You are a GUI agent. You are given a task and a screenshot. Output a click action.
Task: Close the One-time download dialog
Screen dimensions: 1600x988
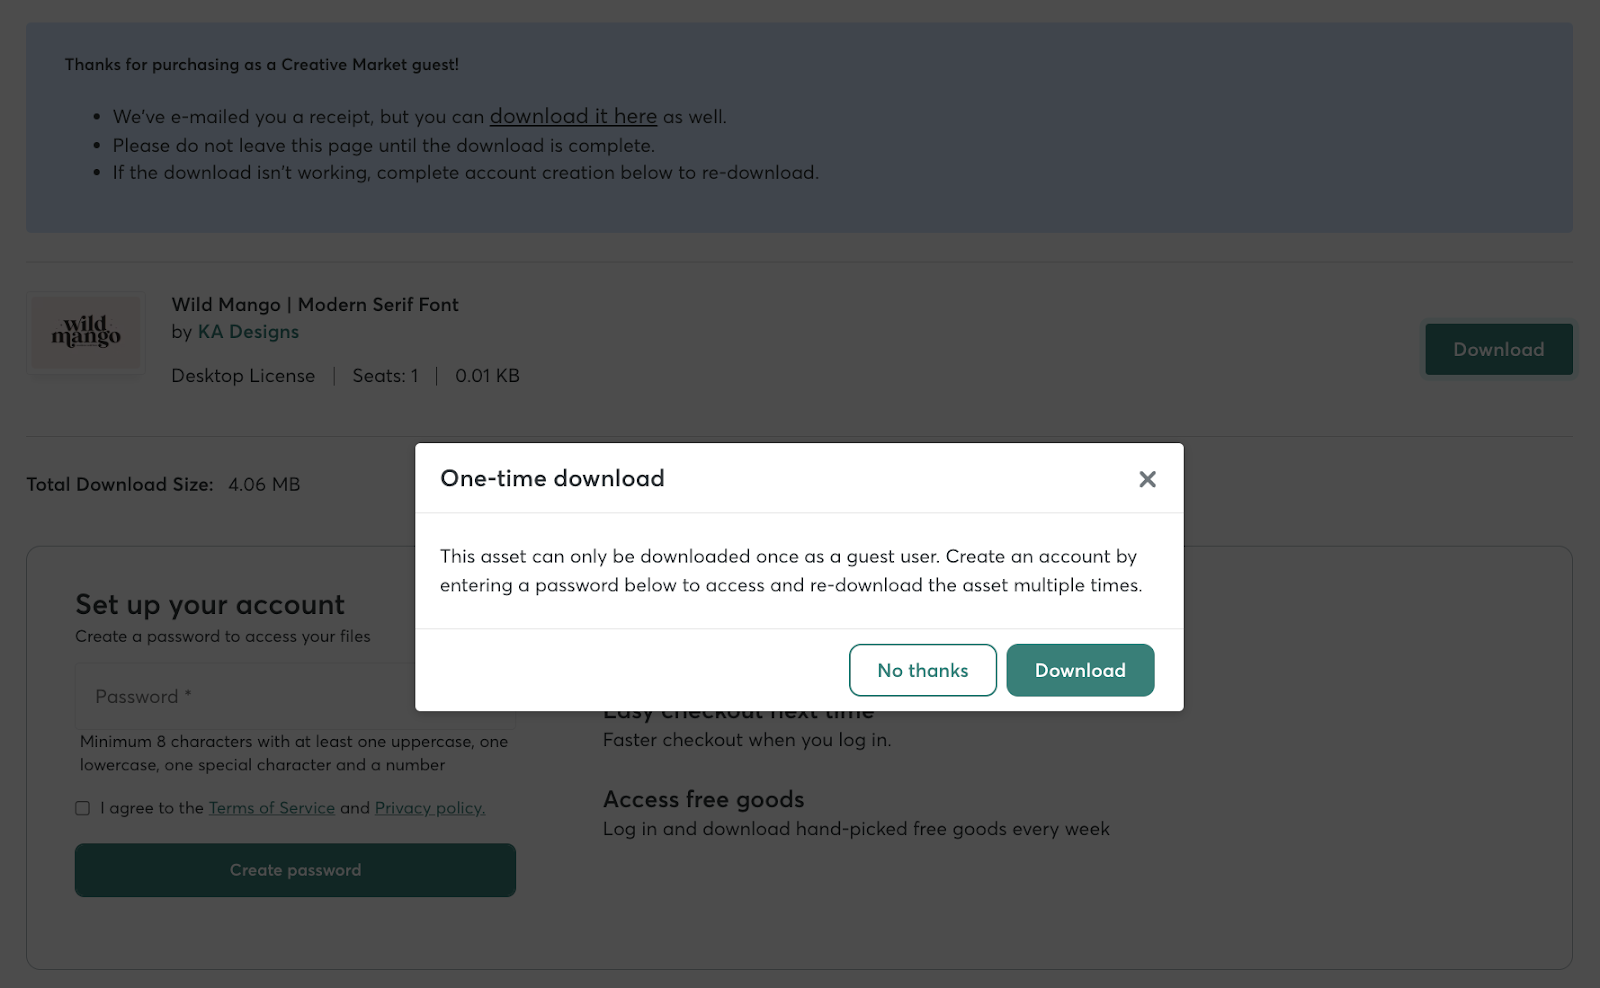coord(1147,479)
